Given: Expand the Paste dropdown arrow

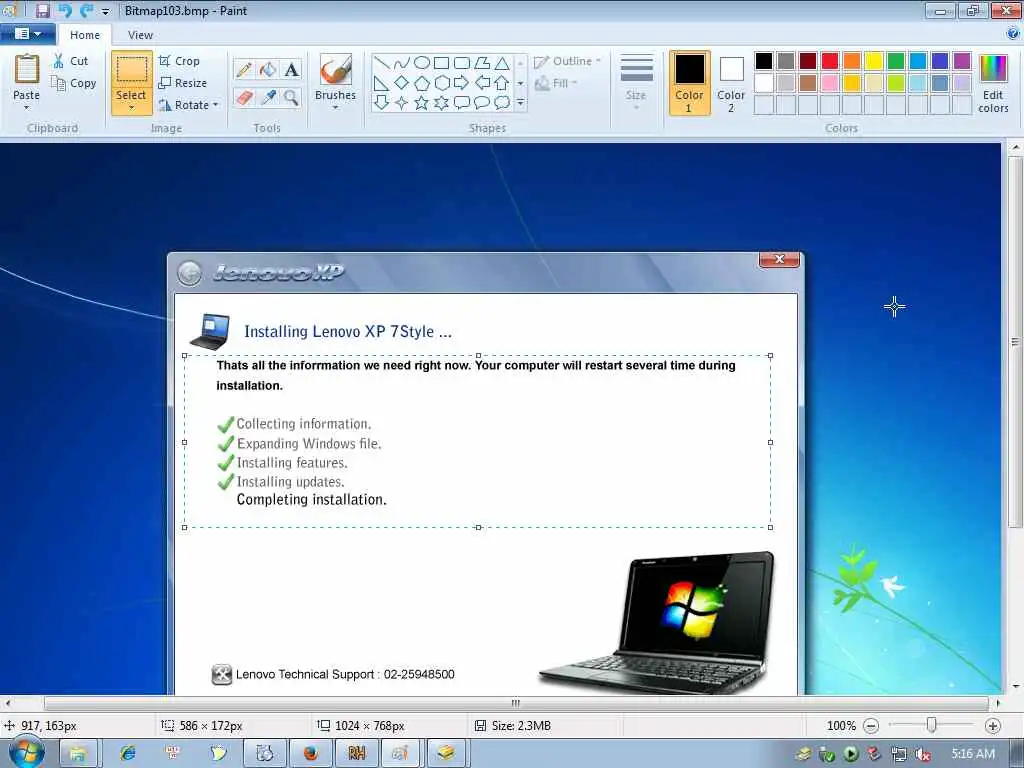Looking at the screenshot, I should (26, 108).
